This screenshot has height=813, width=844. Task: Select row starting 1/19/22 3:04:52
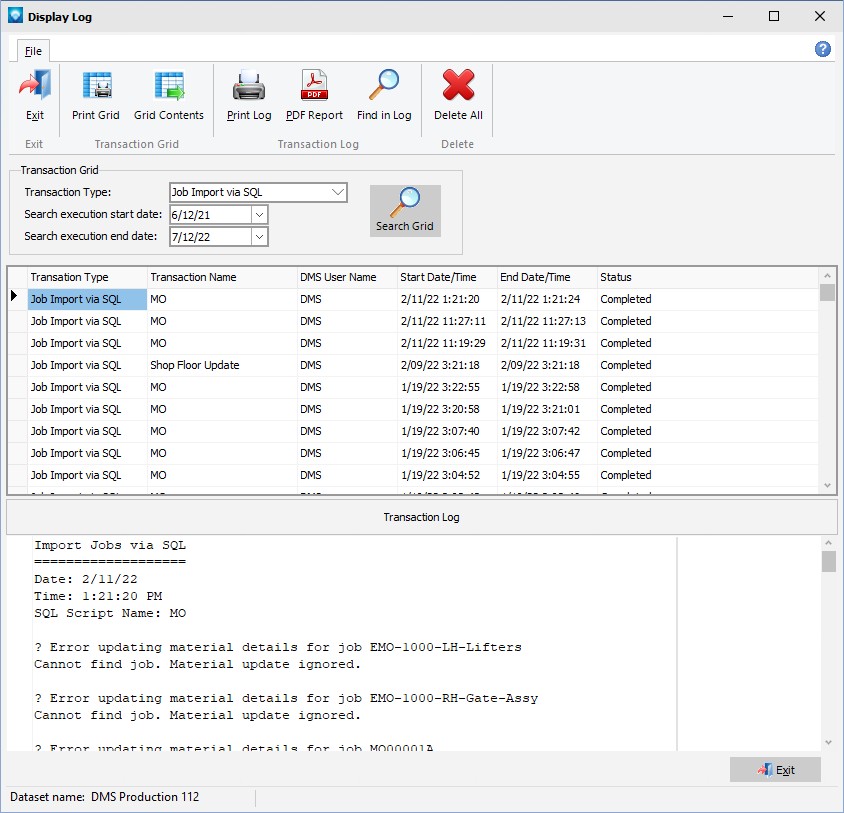pos(413,475)
